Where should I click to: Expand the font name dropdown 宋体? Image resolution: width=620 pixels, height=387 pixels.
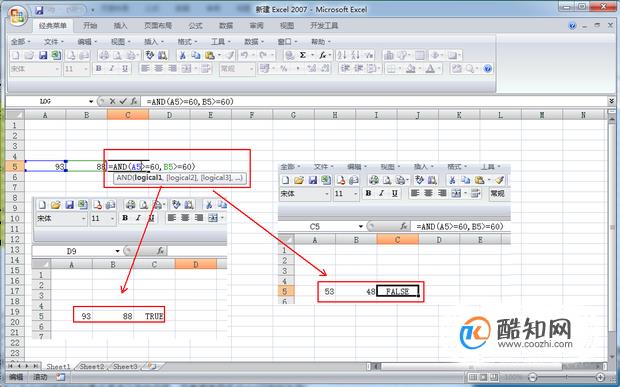(x=57, y=69)
